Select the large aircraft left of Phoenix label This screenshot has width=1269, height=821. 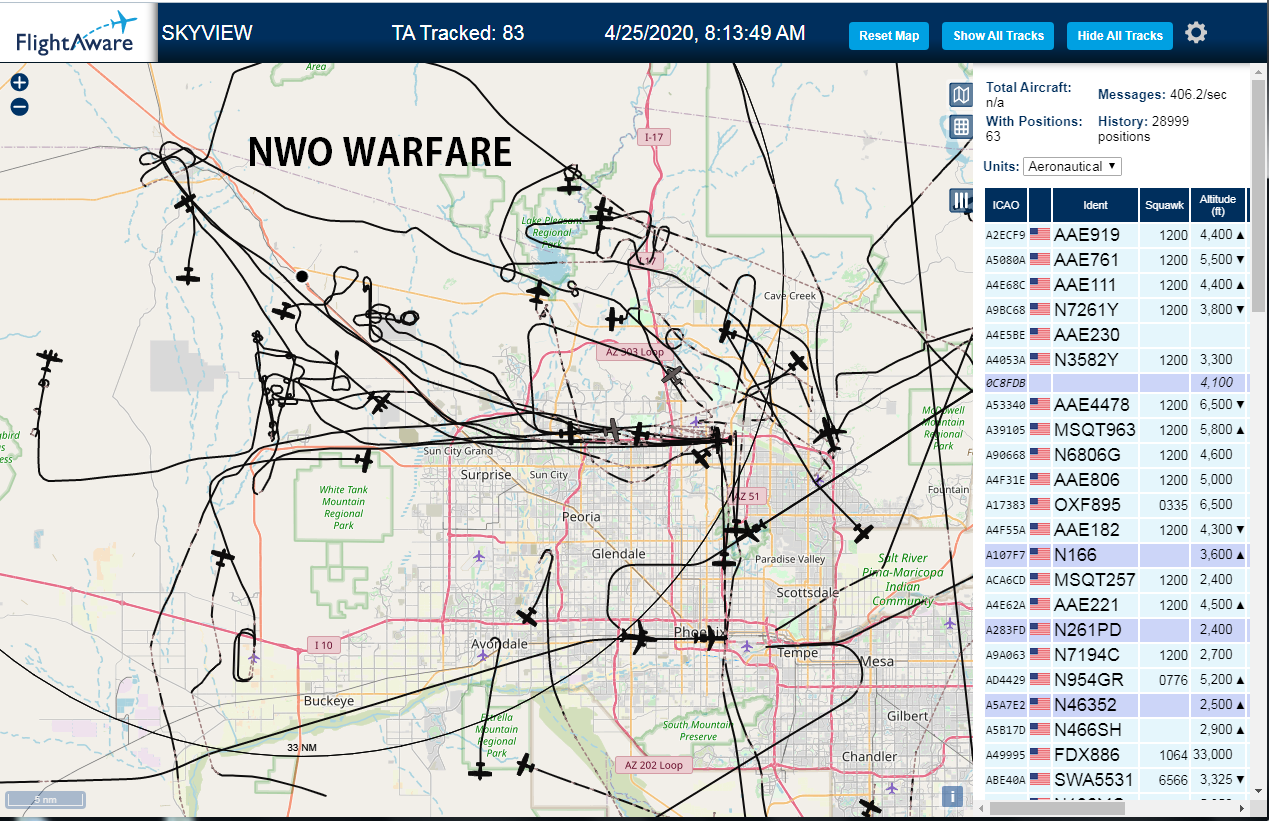(637, 636)
